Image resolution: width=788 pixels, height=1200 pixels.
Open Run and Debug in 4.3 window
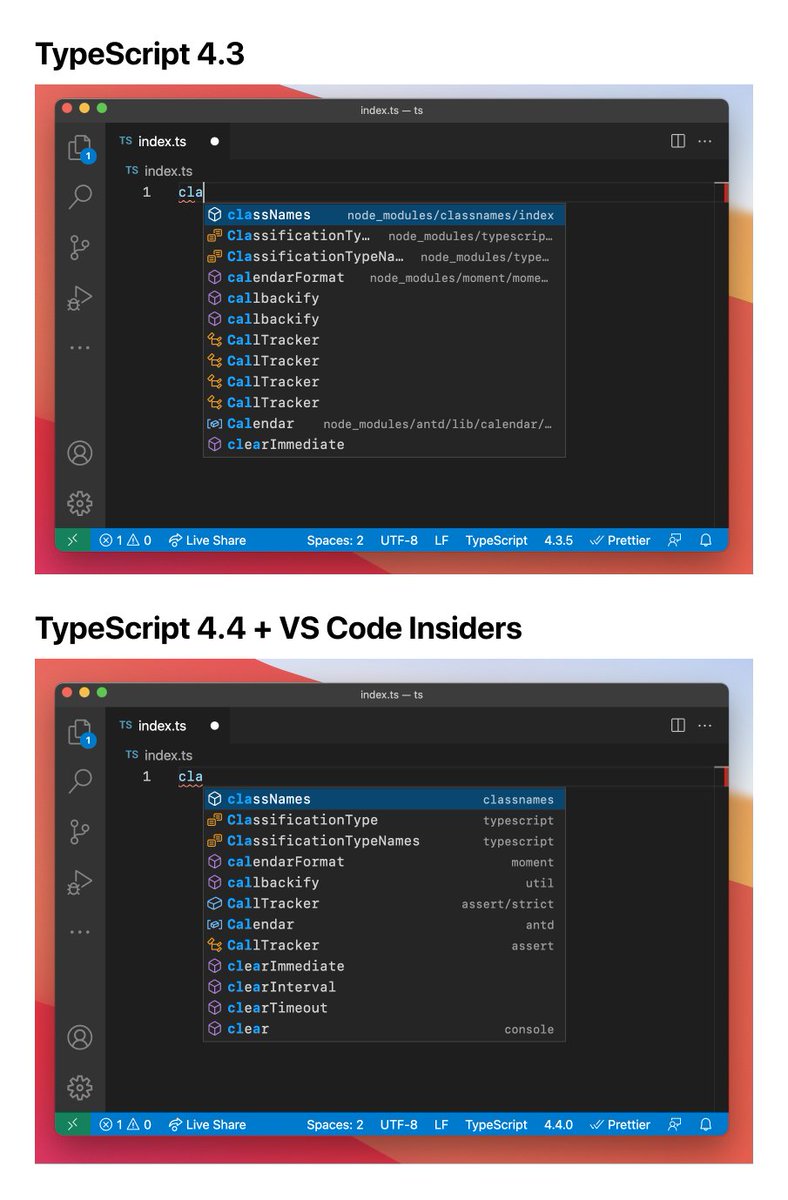[x=80, y=297]
